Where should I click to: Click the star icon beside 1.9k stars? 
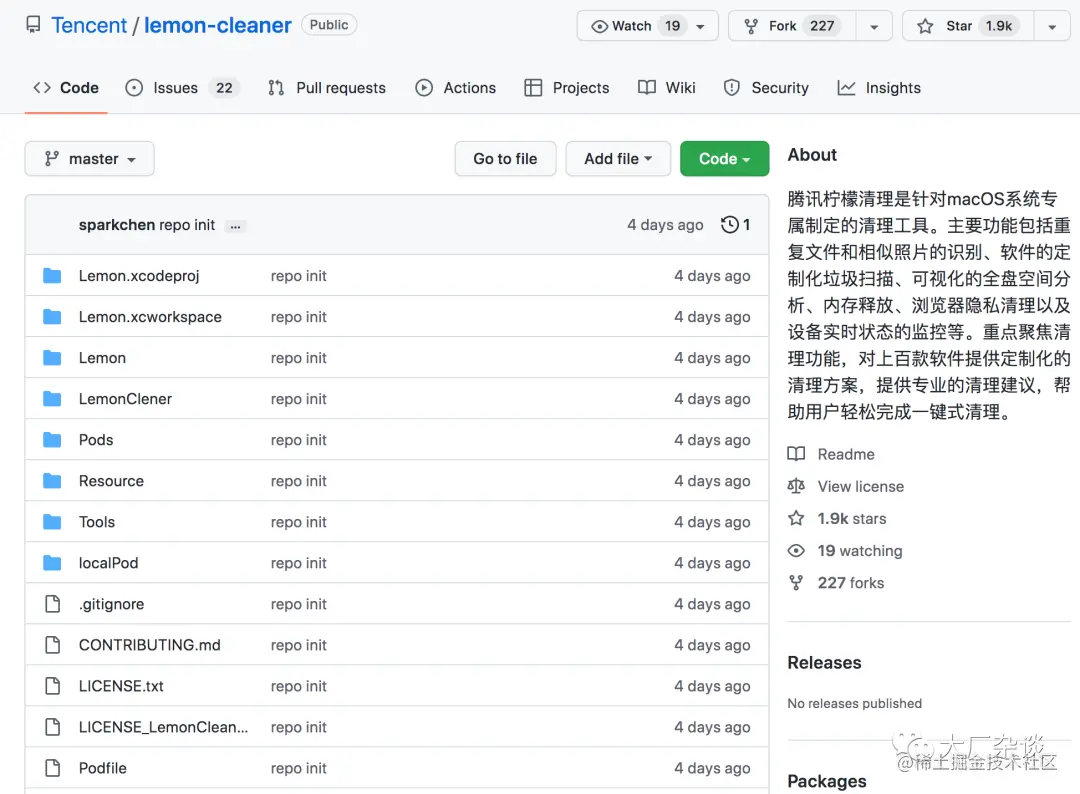click(x=796, y=518)
